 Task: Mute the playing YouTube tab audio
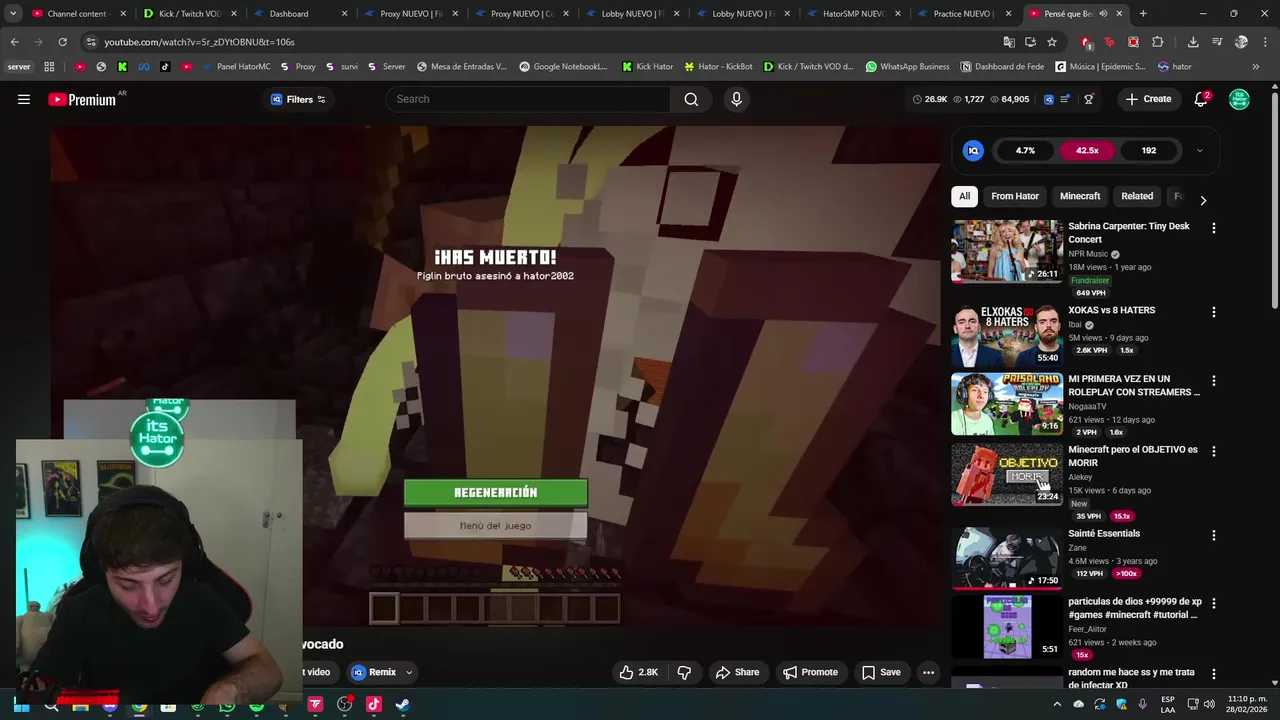pos(1102,14)
